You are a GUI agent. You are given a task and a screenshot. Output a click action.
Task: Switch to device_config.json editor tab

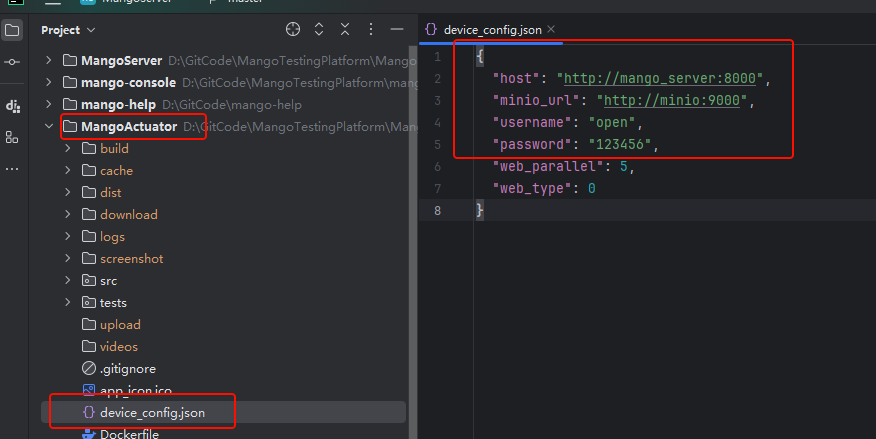[x=484, y=30]
